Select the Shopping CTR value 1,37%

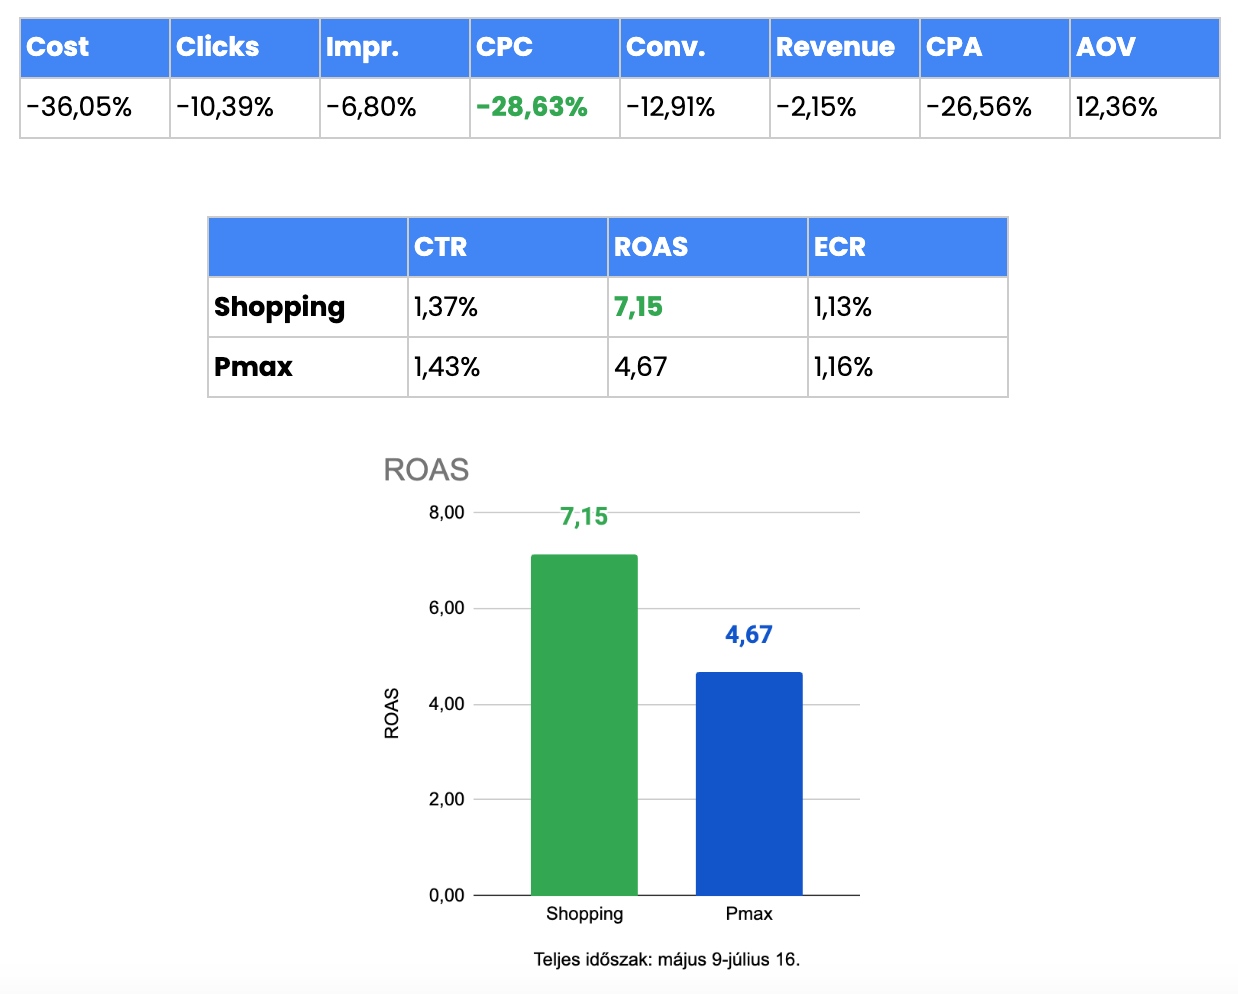(446, 307)
